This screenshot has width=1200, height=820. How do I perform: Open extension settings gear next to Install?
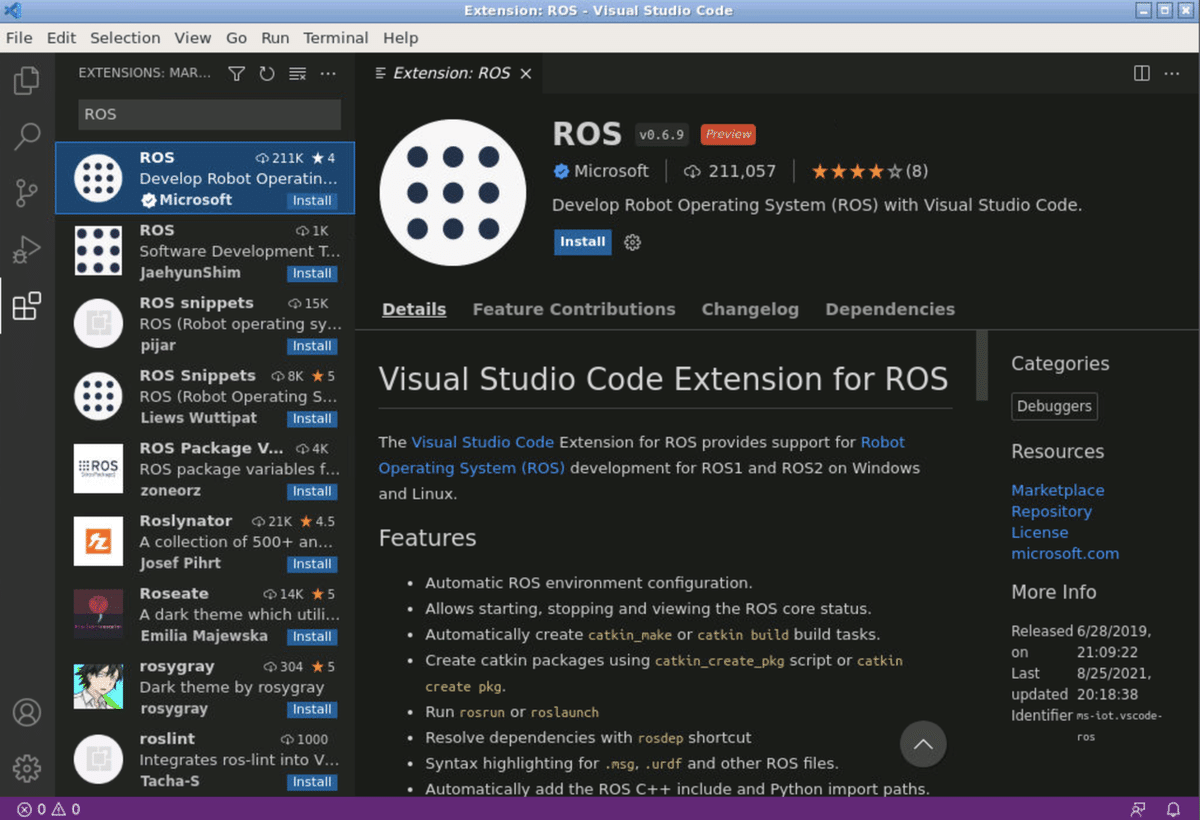(x=632, y=242)
